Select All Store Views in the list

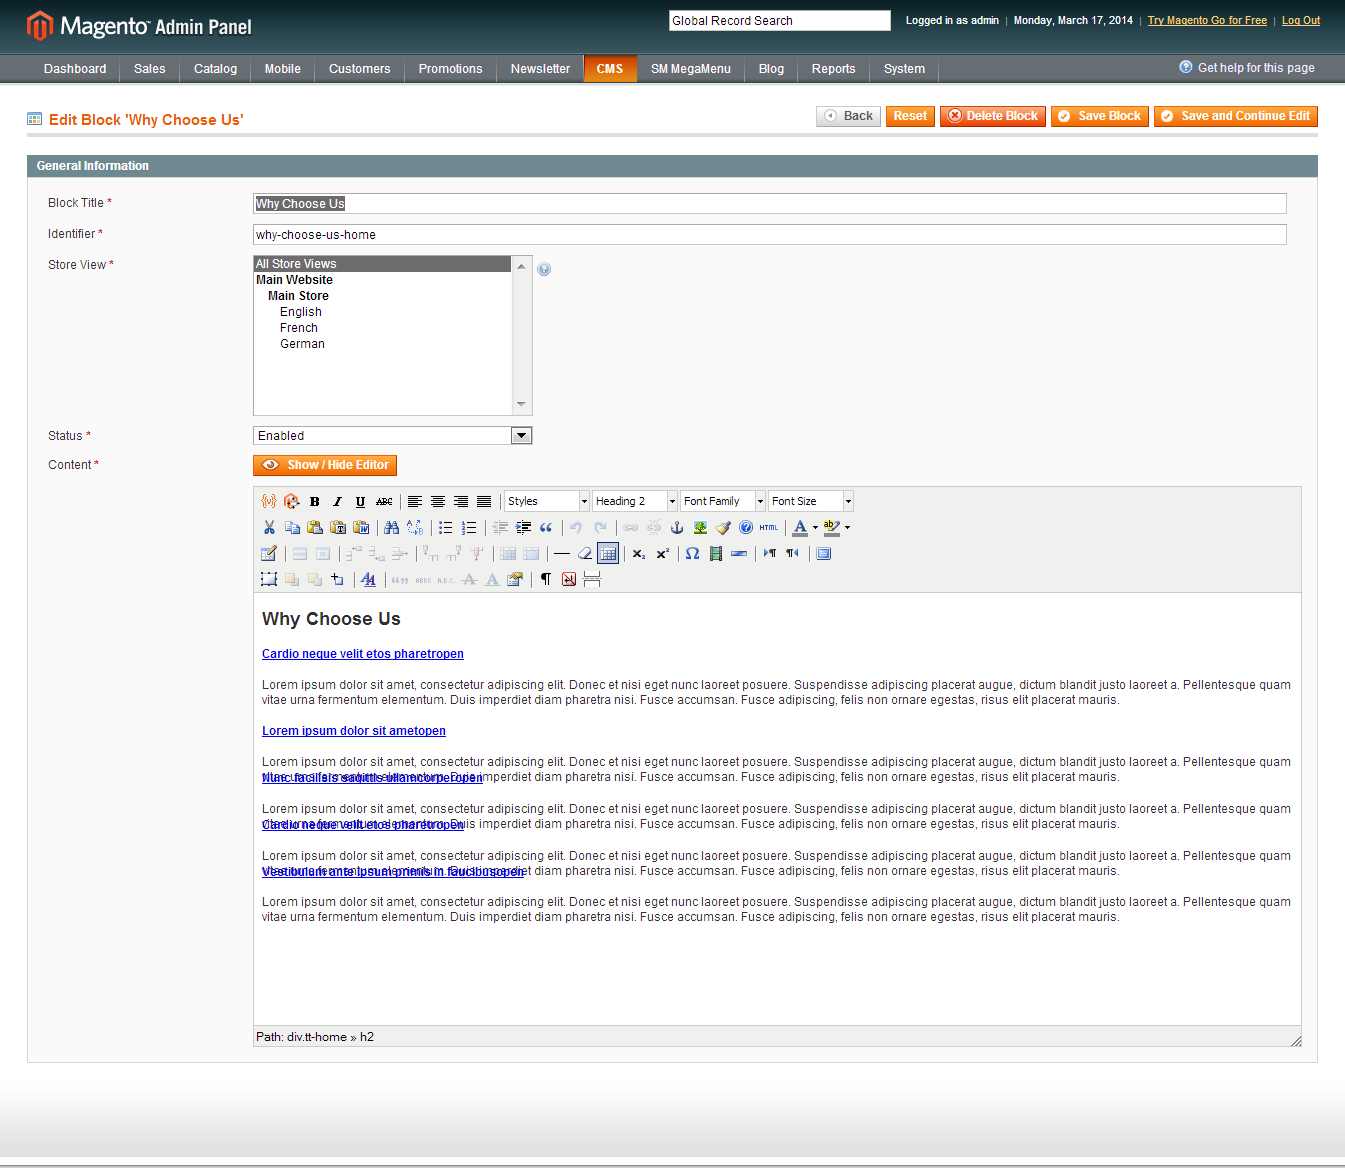click(383, 264)
